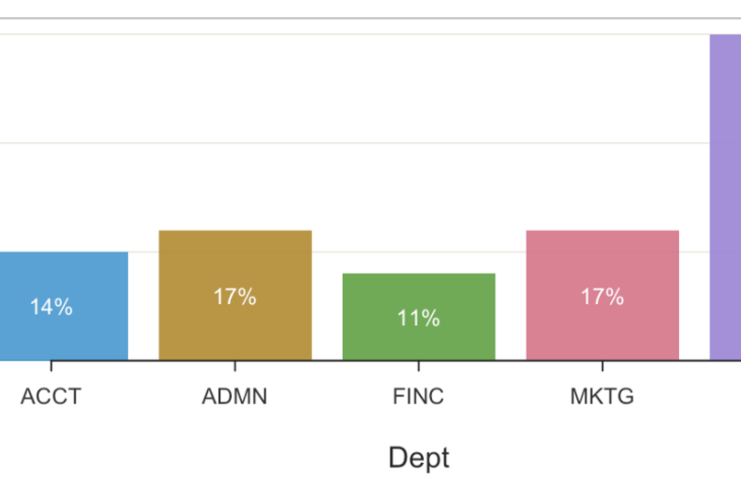Click the 14% label inside the ACCT bar
This screenshot has width=741, height=486.
[51, 308]
